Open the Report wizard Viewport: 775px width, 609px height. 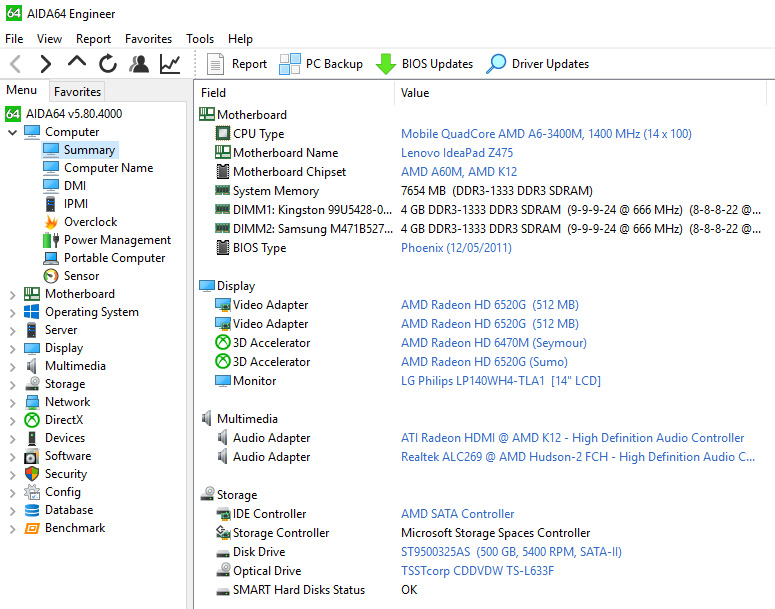(x=237, y=64)
